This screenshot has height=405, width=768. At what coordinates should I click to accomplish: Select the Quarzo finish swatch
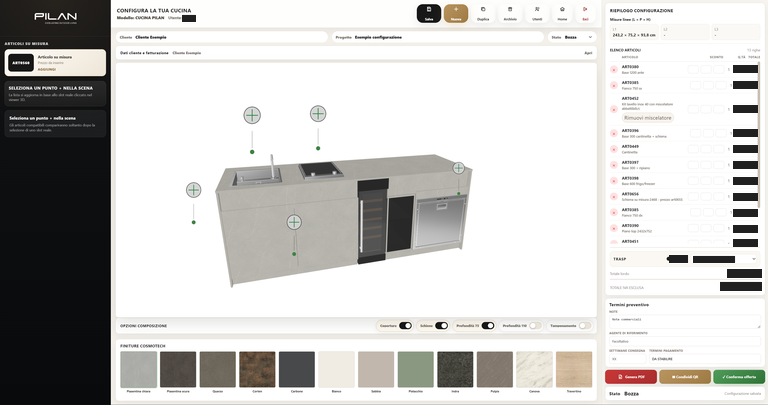(x=217, y=369)
